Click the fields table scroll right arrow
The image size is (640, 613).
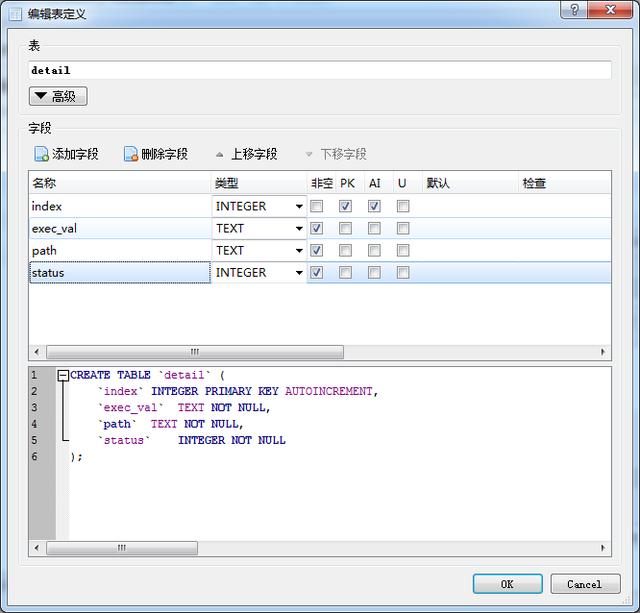coord(603,352)
